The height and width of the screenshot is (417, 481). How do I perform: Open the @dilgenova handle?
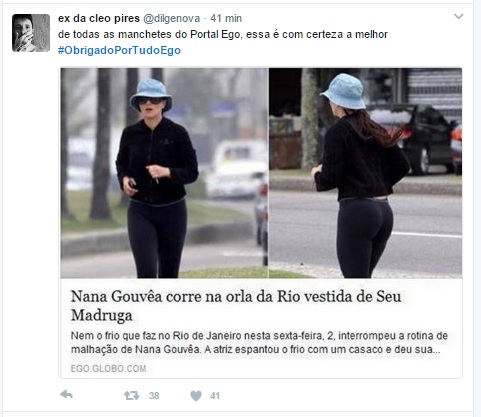pyautogui.click(x=171, y=18)
